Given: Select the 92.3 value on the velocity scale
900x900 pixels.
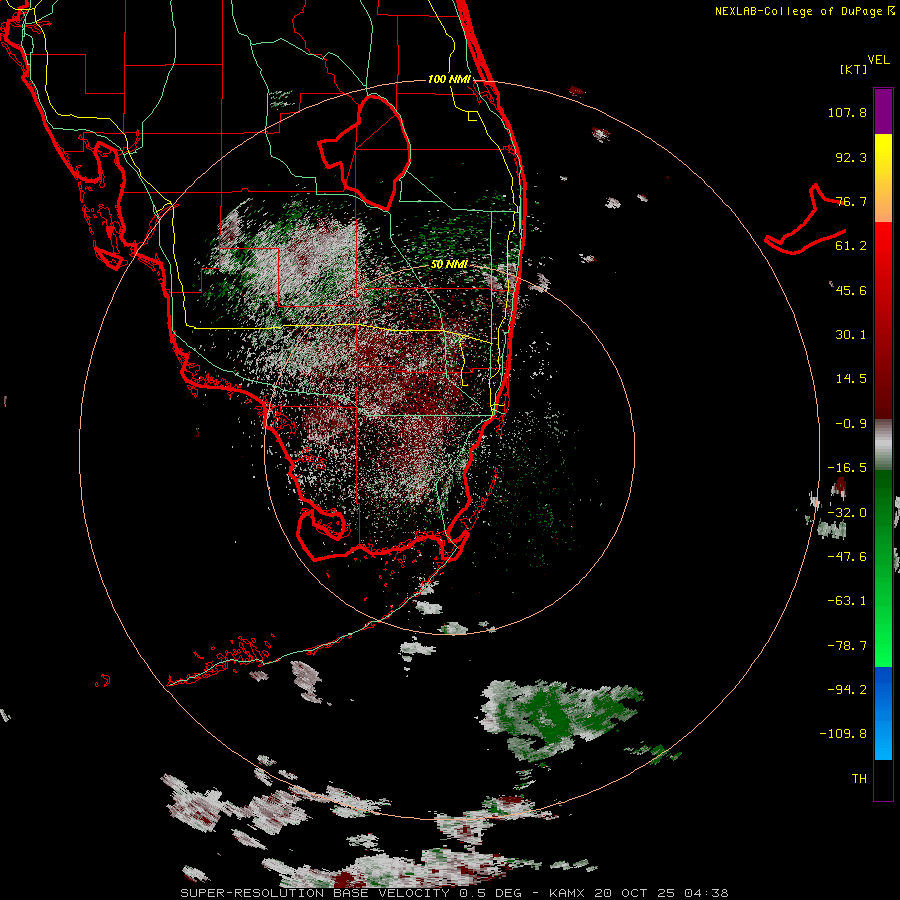Looking at the screenshot, I should pos(851,157).
